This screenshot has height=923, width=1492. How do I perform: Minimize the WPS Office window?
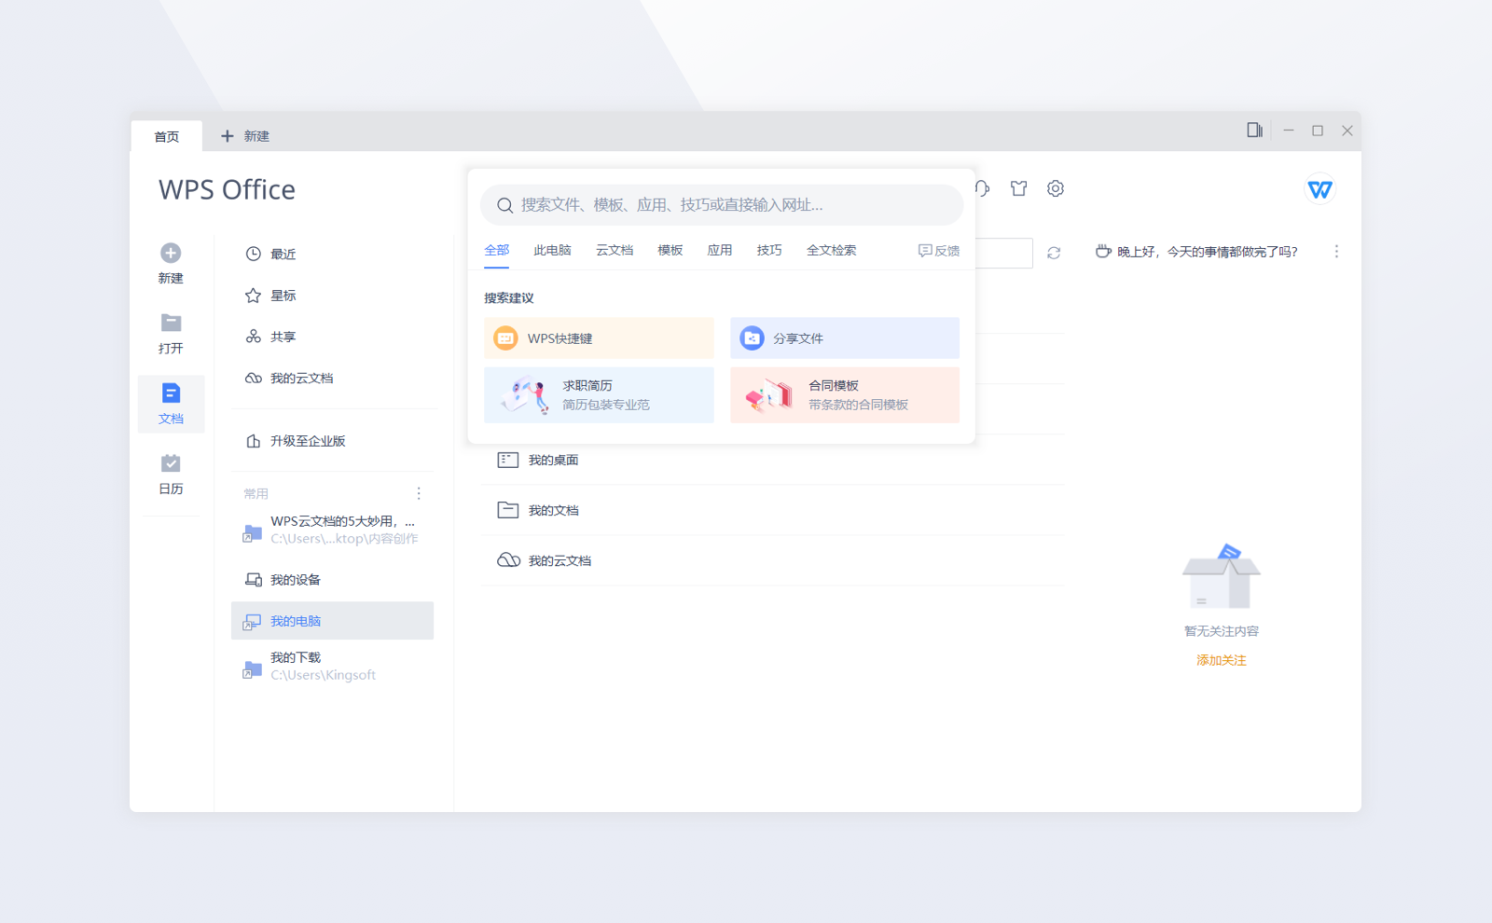pos(1289,130)
